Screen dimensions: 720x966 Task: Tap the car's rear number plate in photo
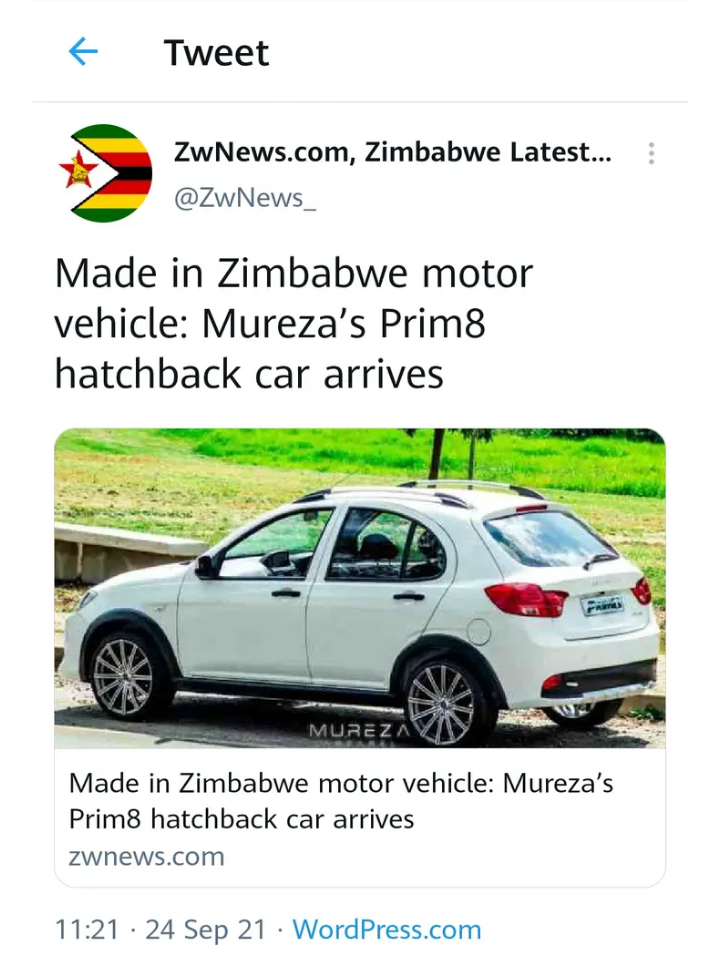pos(603,606)
